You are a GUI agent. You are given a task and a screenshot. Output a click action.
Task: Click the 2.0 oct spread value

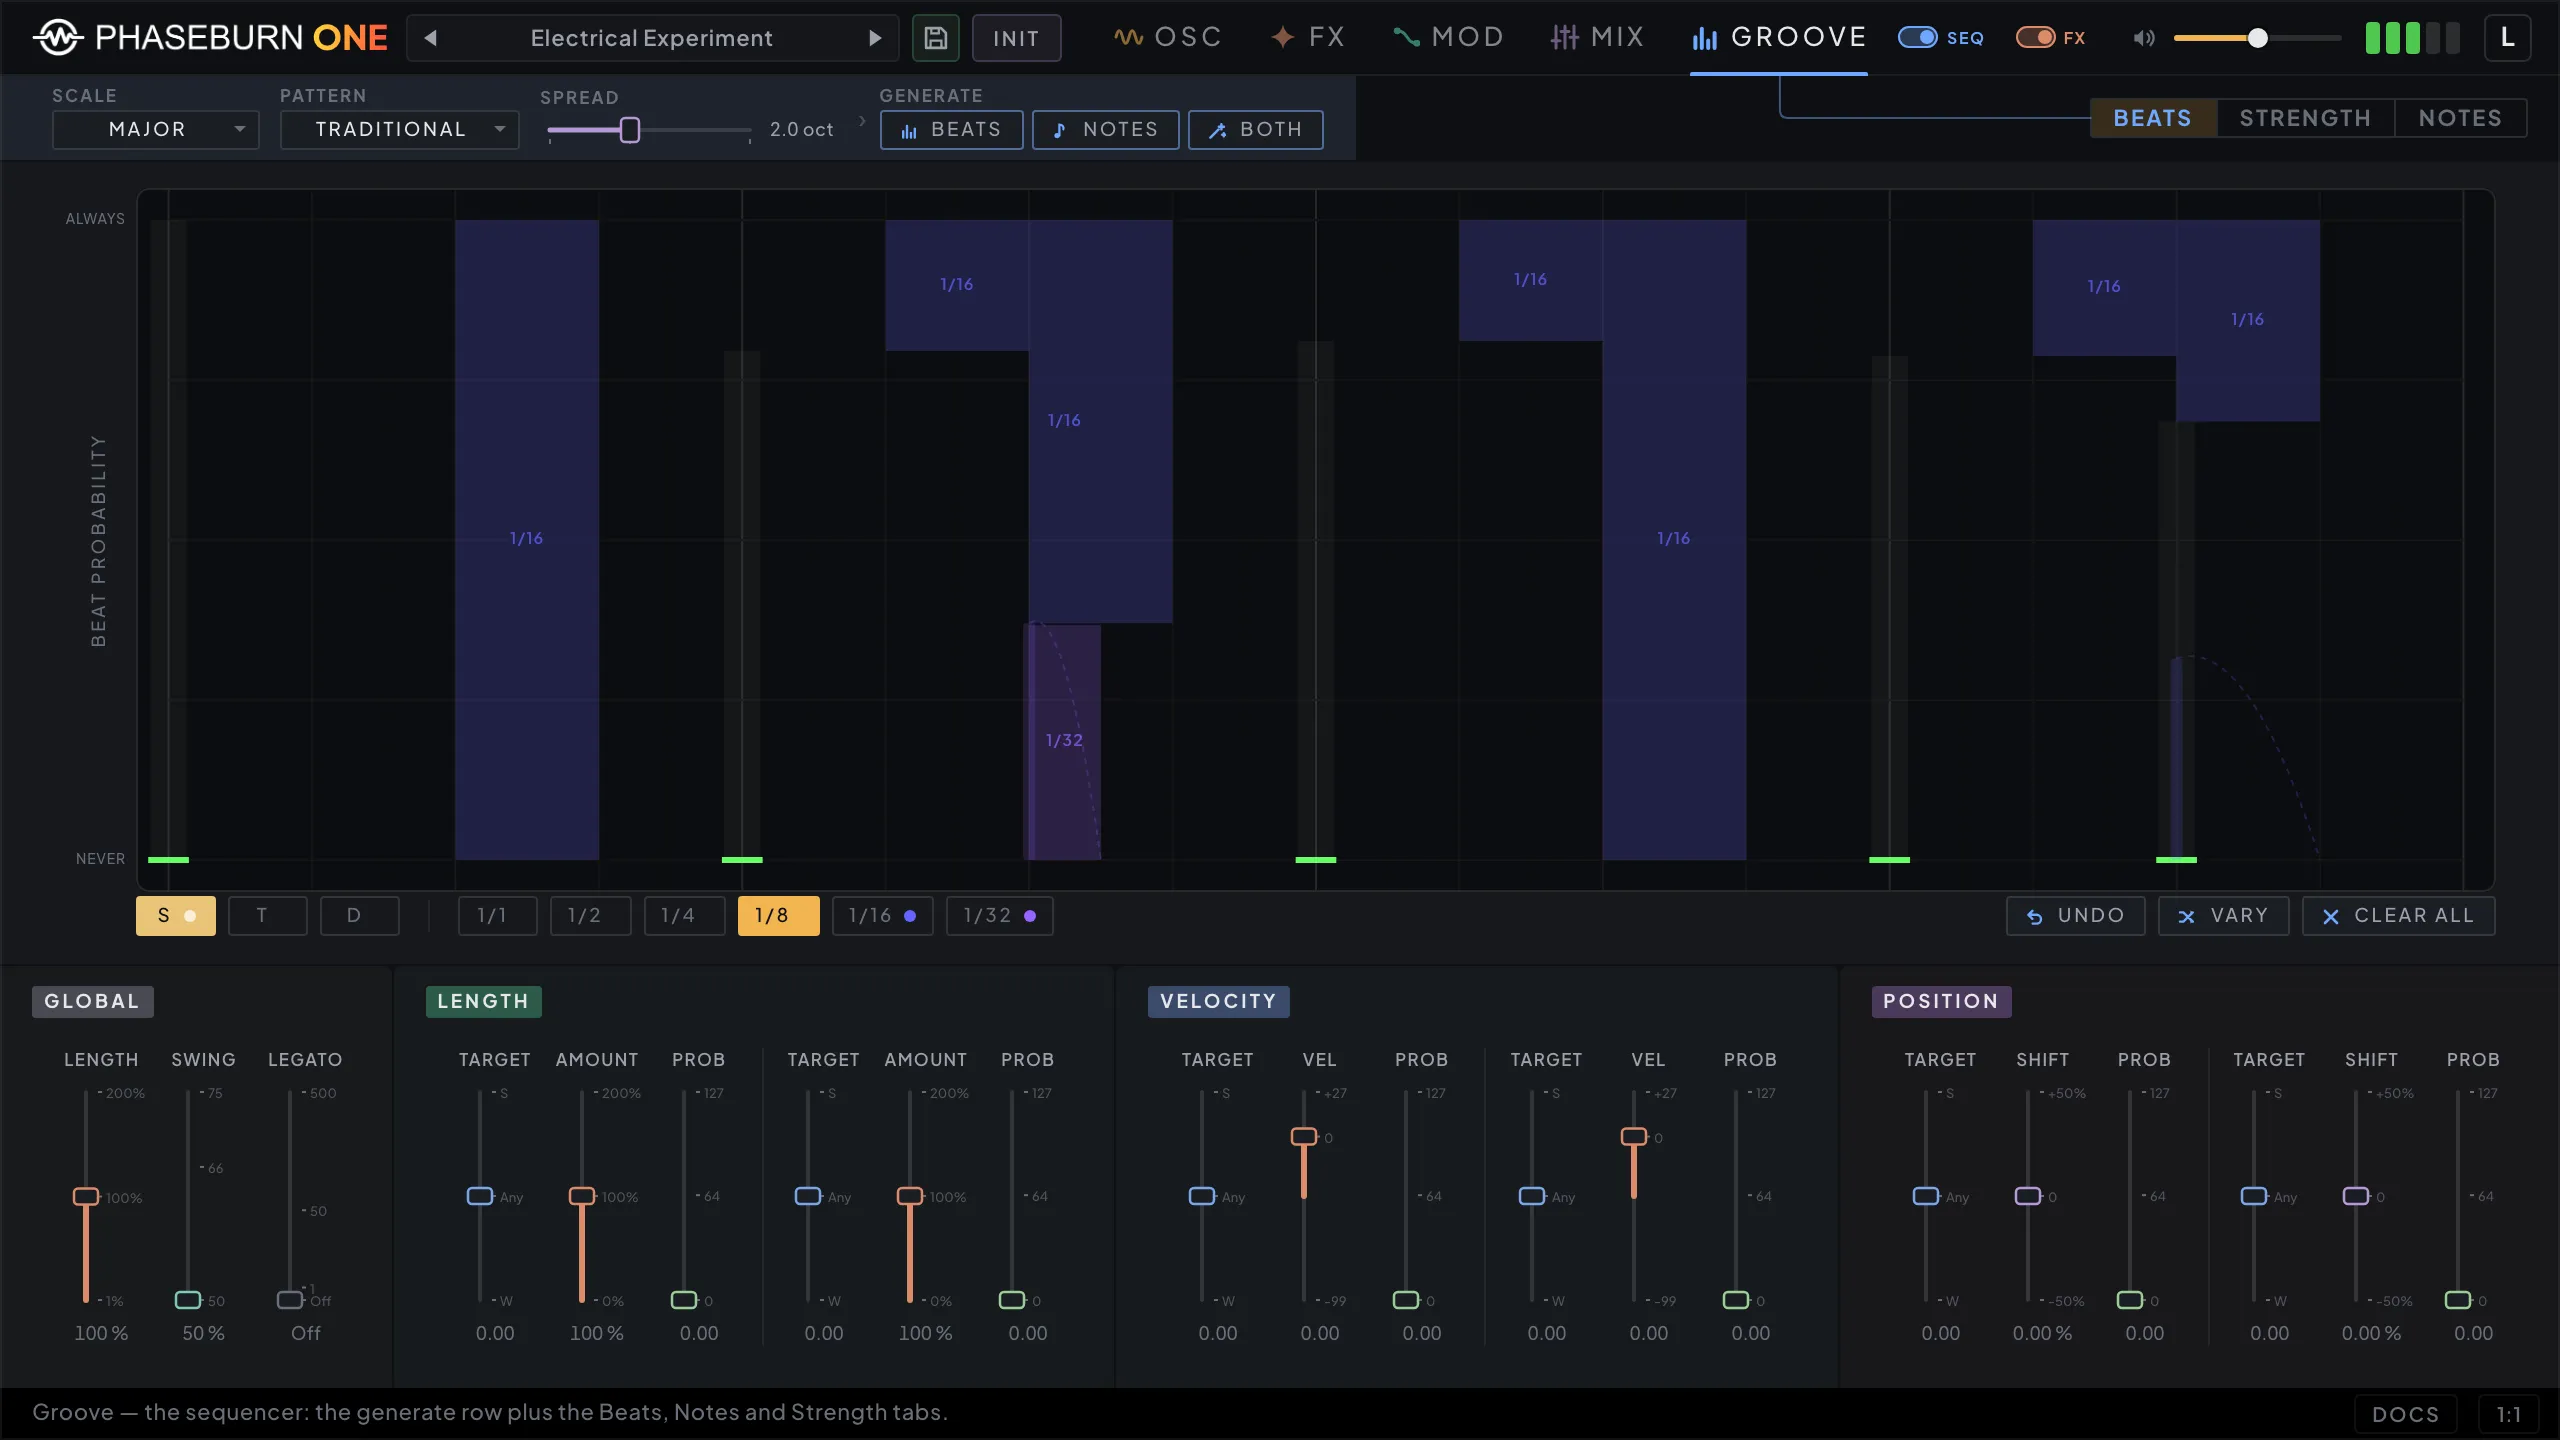(x=801, y=130)
